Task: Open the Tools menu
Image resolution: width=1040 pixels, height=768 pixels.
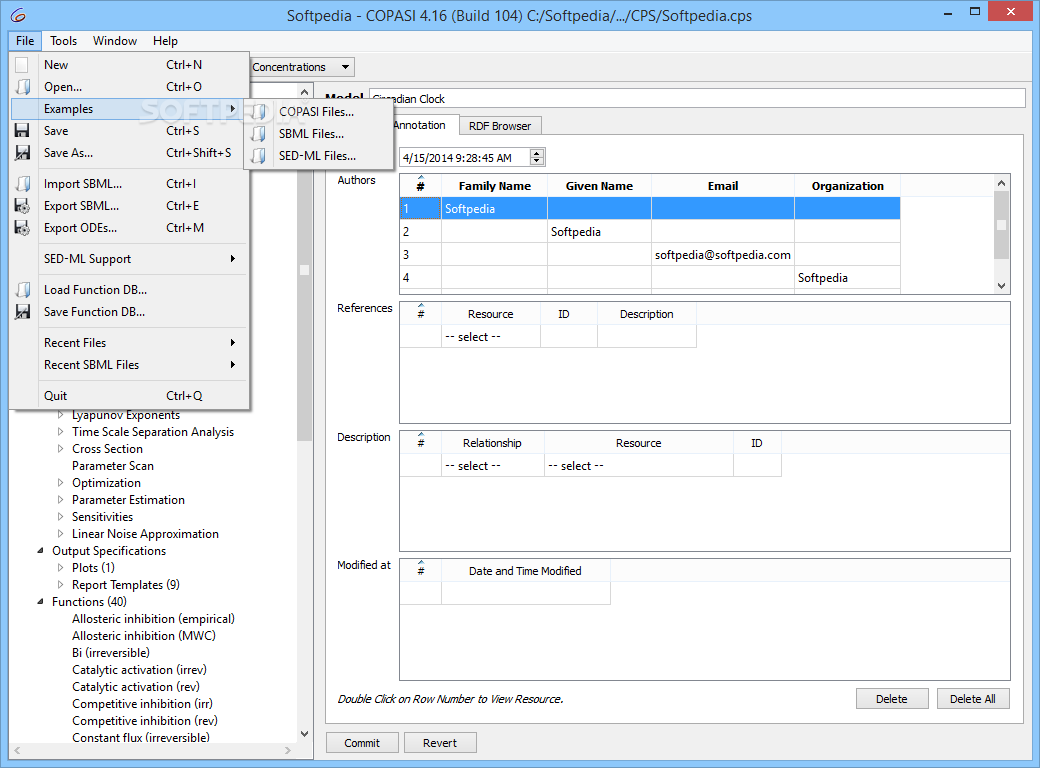Action: coord(64,40)
